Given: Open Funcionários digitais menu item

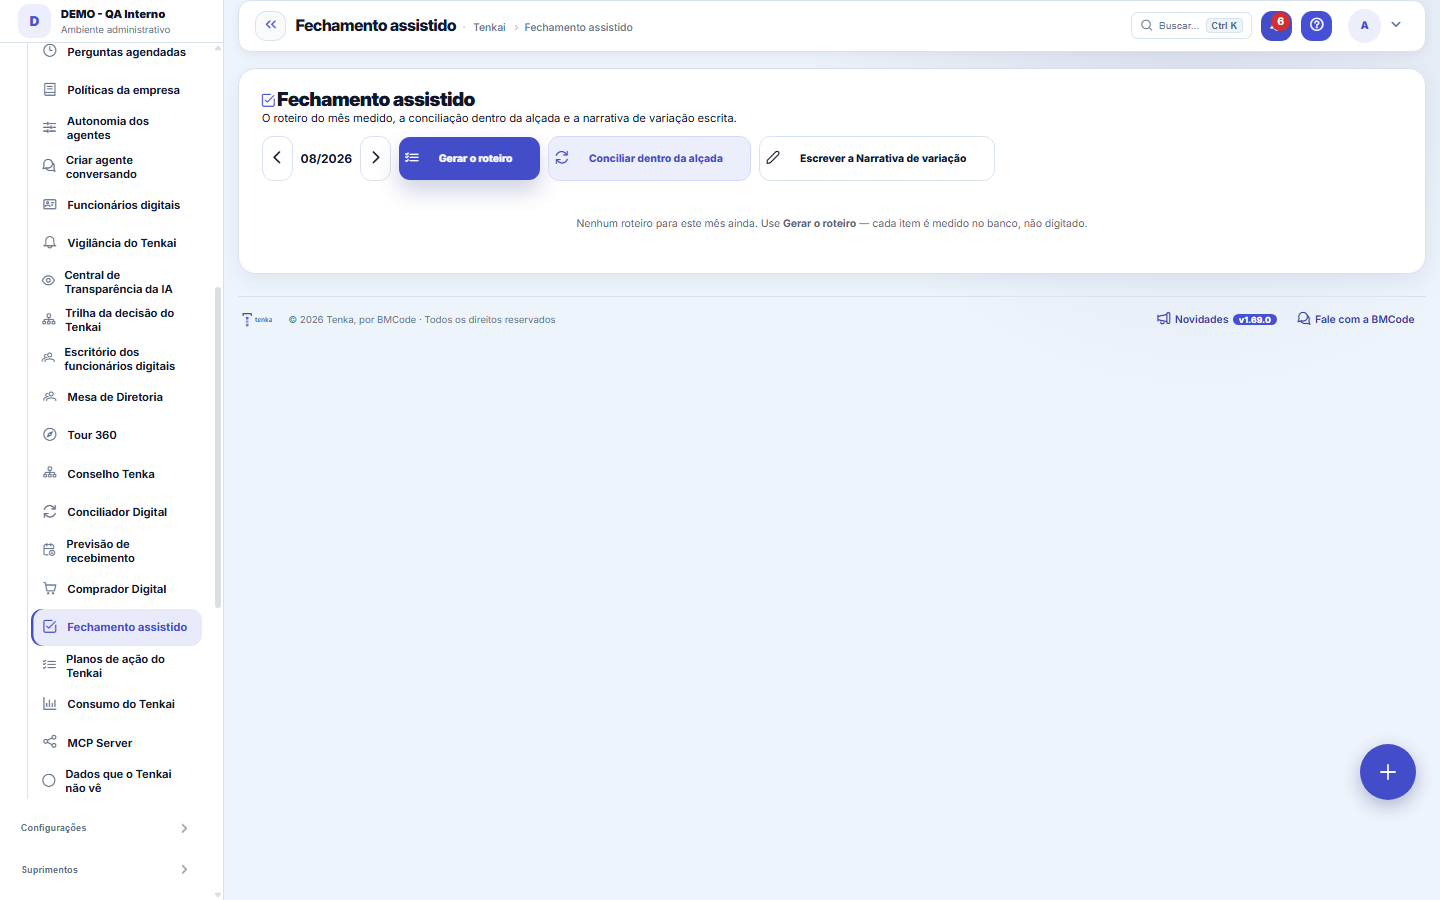Looking at the screenshot, I should click(x=116, y=205).
